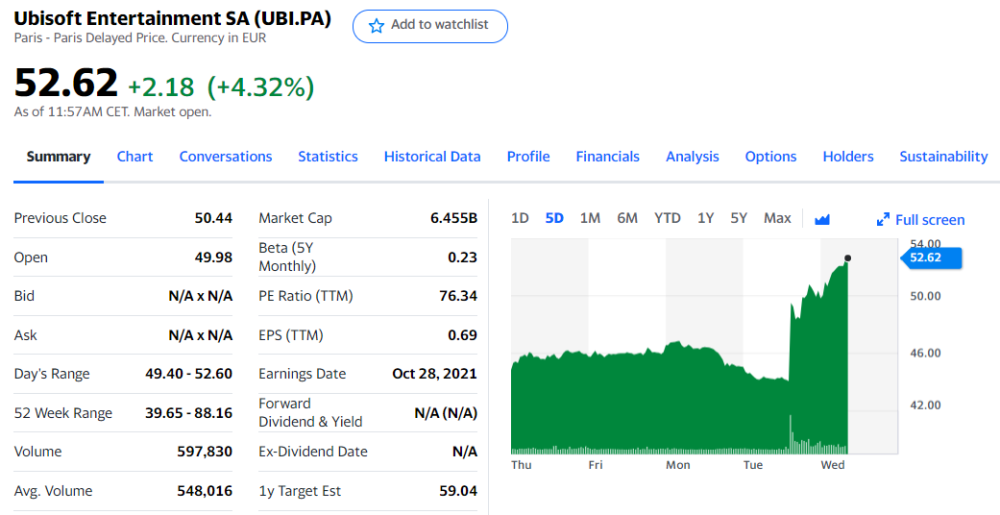Open the Financials tab
This screenshot has height=515, width=1000.
[x=608, y=156]
